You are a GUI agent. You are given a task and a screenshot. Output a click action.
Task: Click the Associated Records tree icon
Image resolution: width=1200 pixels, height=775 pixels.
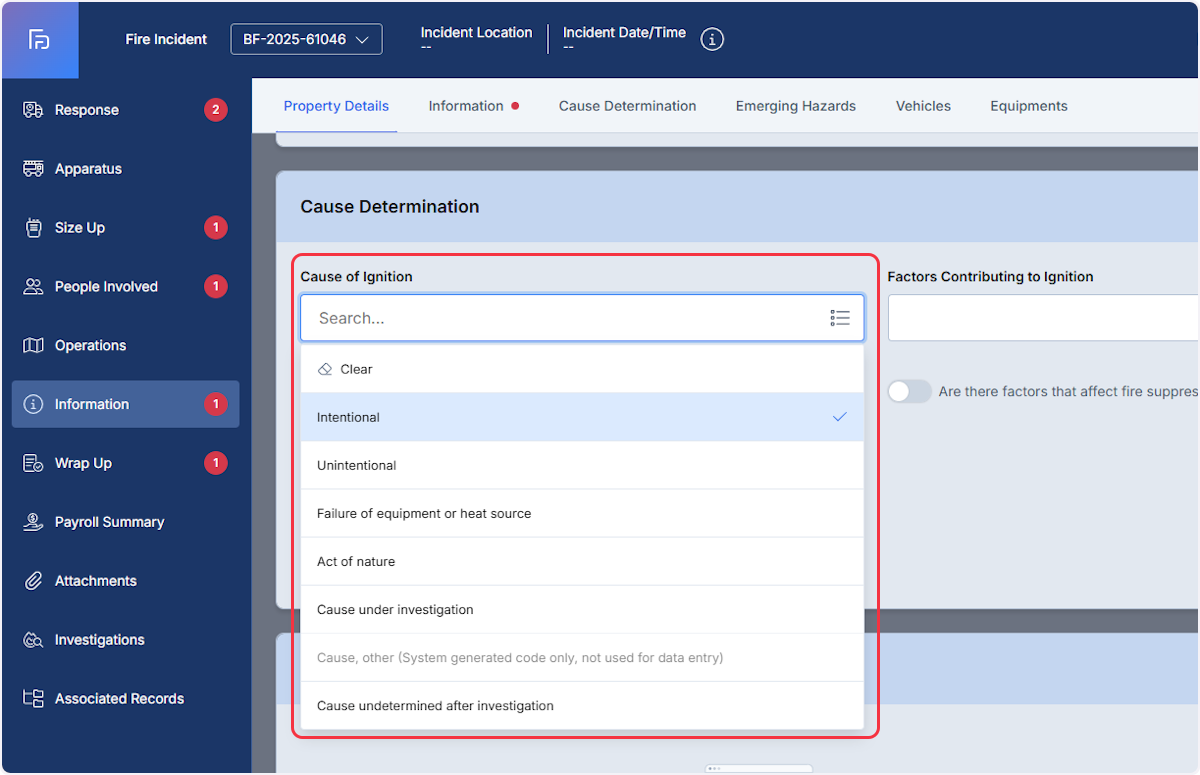tap(33, 699)
